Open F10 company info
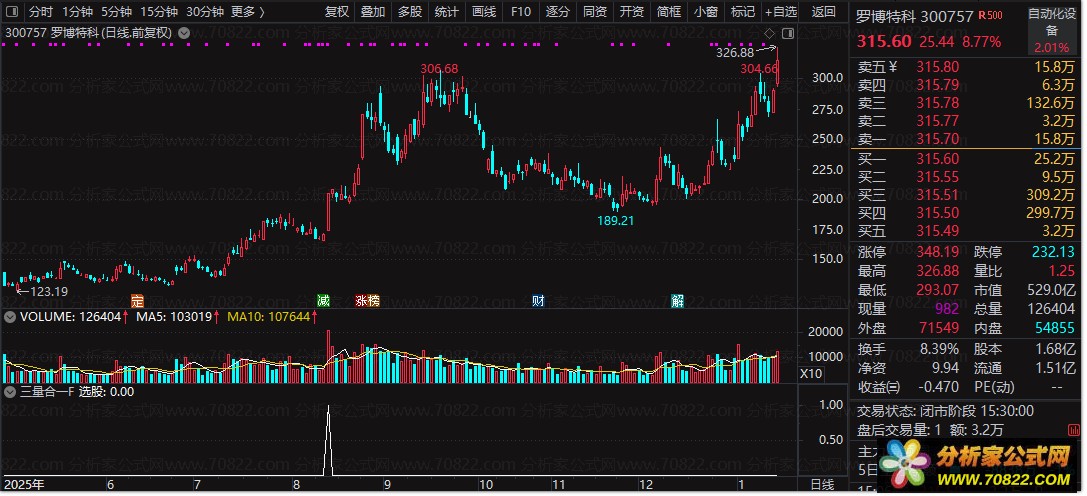This screenshot has width=1087, height=496. pyautogui.click(x=521, y=12)
